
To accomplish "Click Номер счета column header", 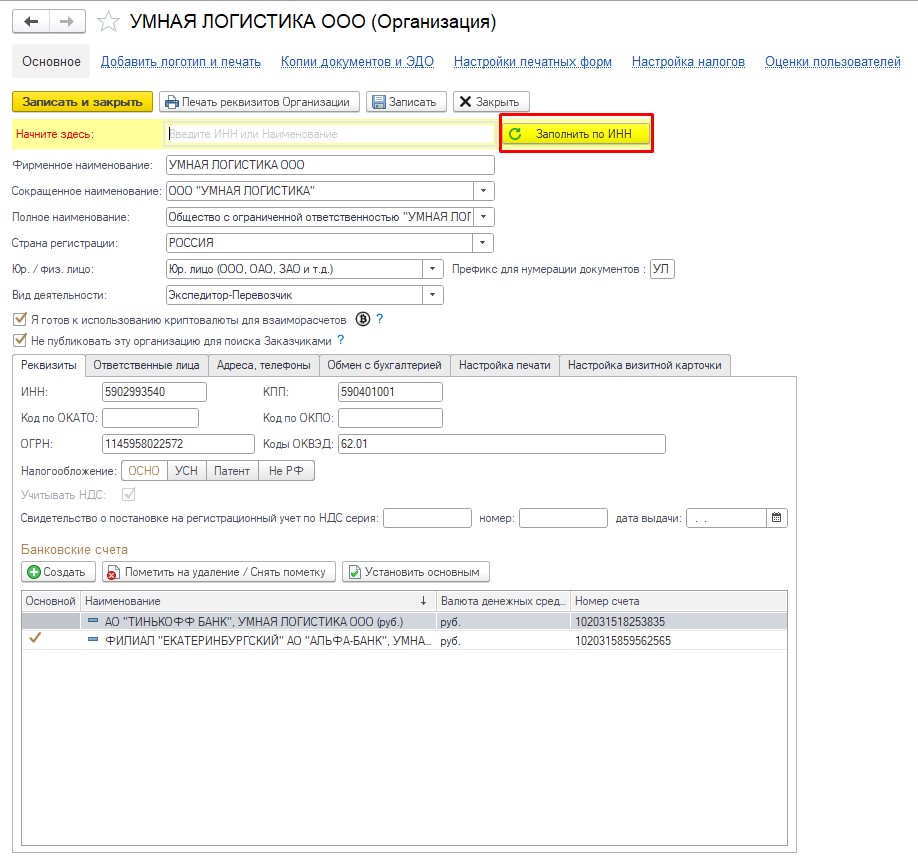I will [x=679, y=601].
